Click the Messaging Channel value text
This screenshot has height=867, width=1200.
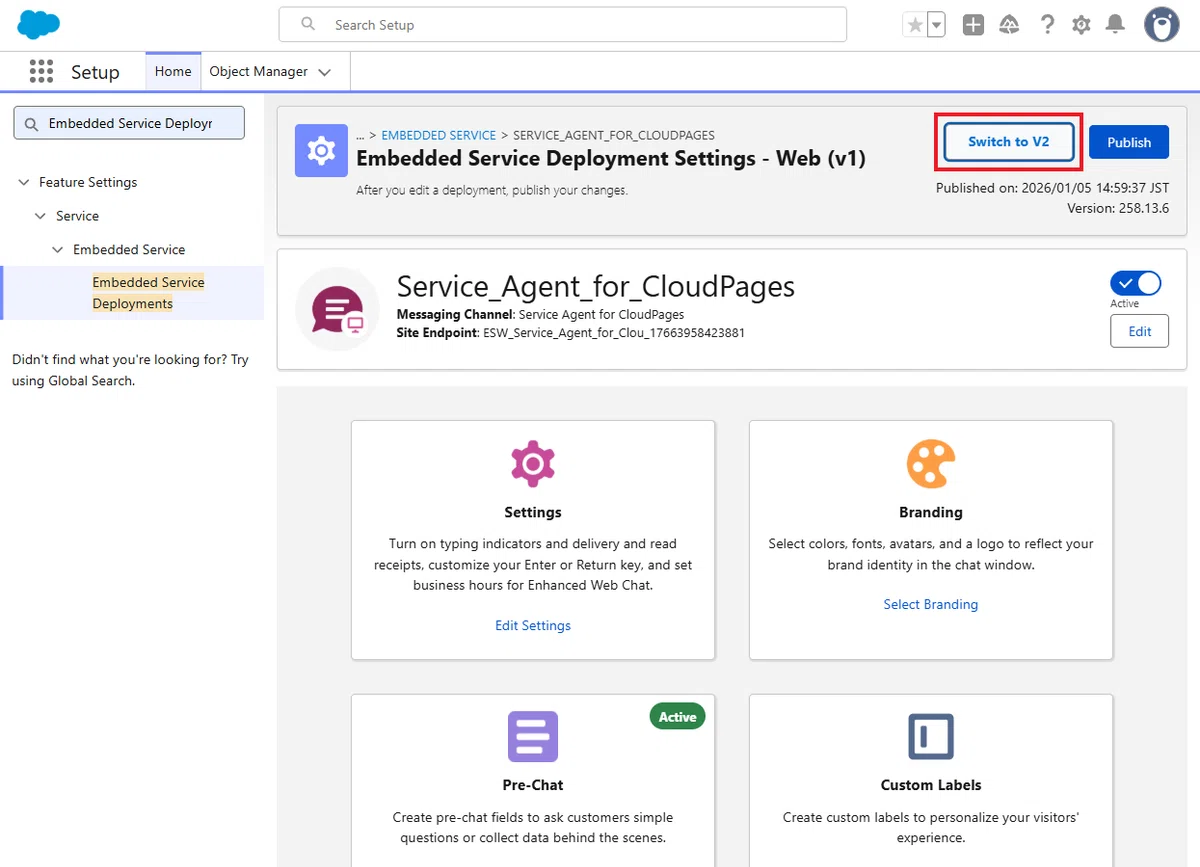[x=602, y=315]
